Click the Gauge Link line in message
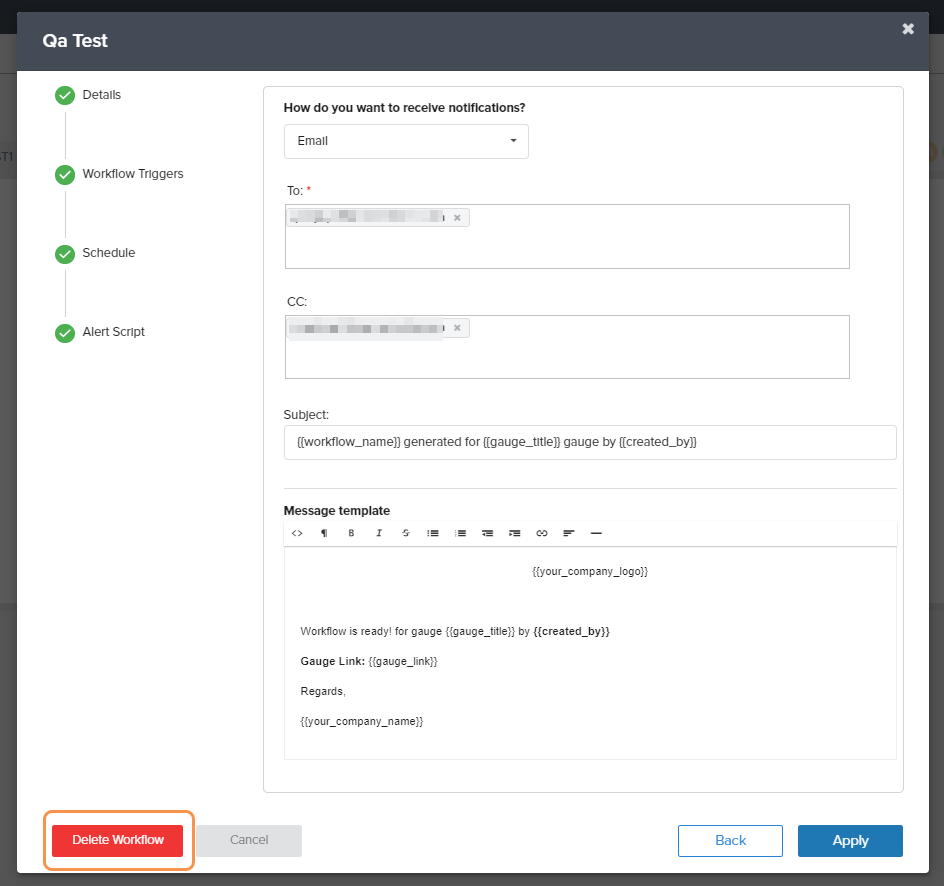The height and width of the screenshot is (886, 944). tap(368, 661)
